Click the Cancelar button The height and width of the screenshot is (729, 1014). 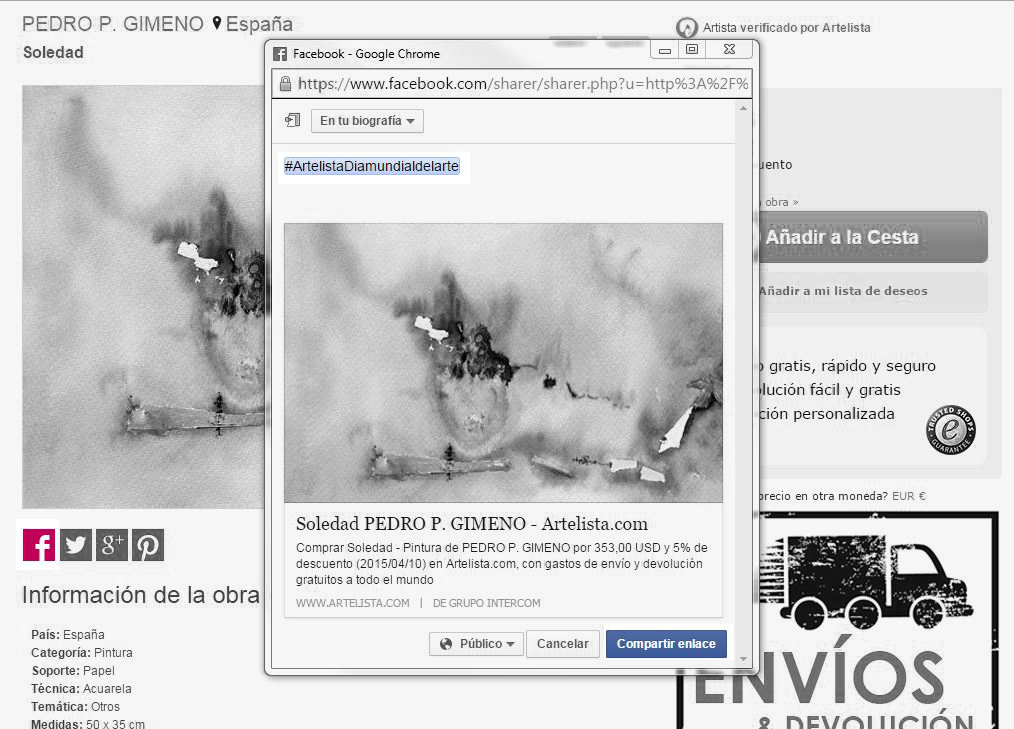[x=563, y=644]
